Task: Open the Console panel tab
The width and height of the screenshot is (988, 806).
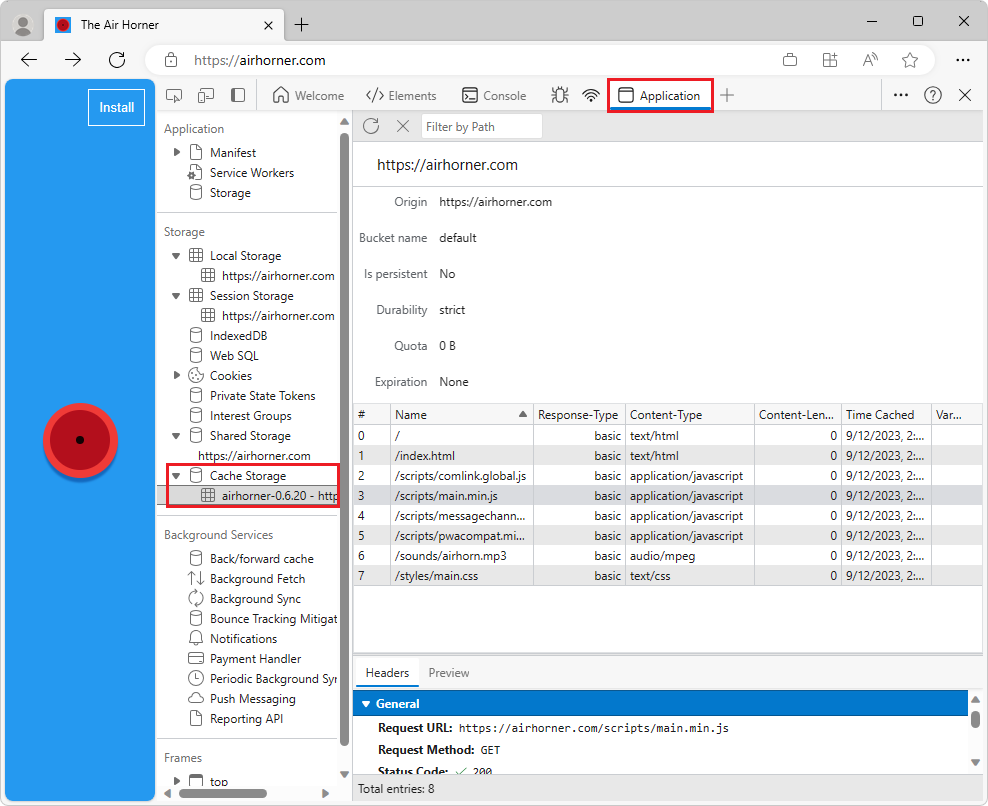Action: click(494, 95)
